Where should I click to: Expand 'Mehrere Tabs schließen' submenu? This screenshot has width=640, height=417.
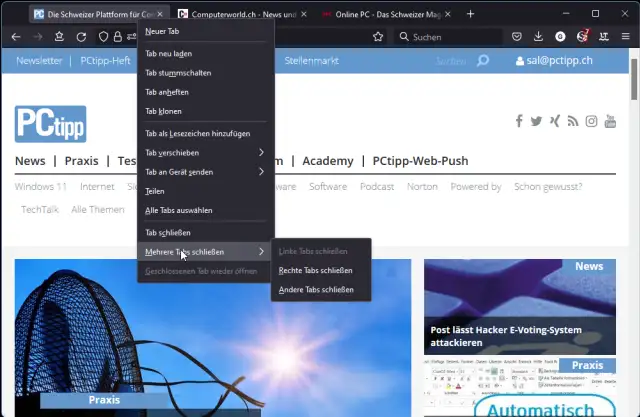[205, 252]
